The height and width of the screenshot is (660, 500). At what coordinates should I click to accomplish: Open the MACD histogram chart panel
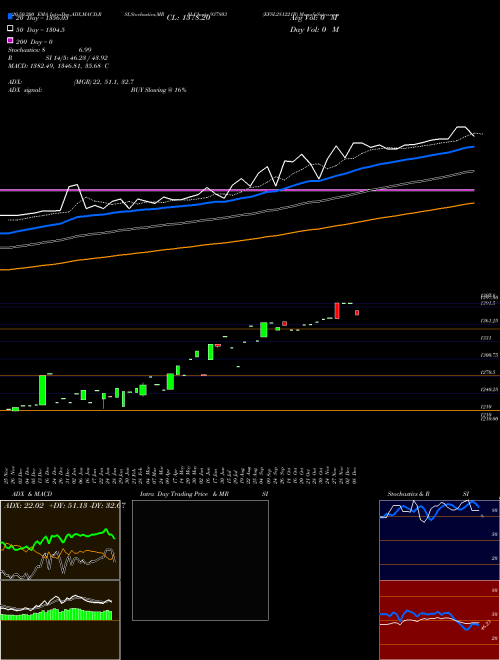pyautogui.click(x=60, y=620)
